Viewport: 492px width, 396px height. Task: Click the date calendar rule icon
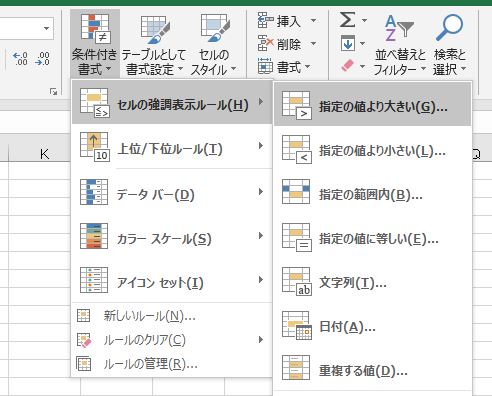[296, 325]
